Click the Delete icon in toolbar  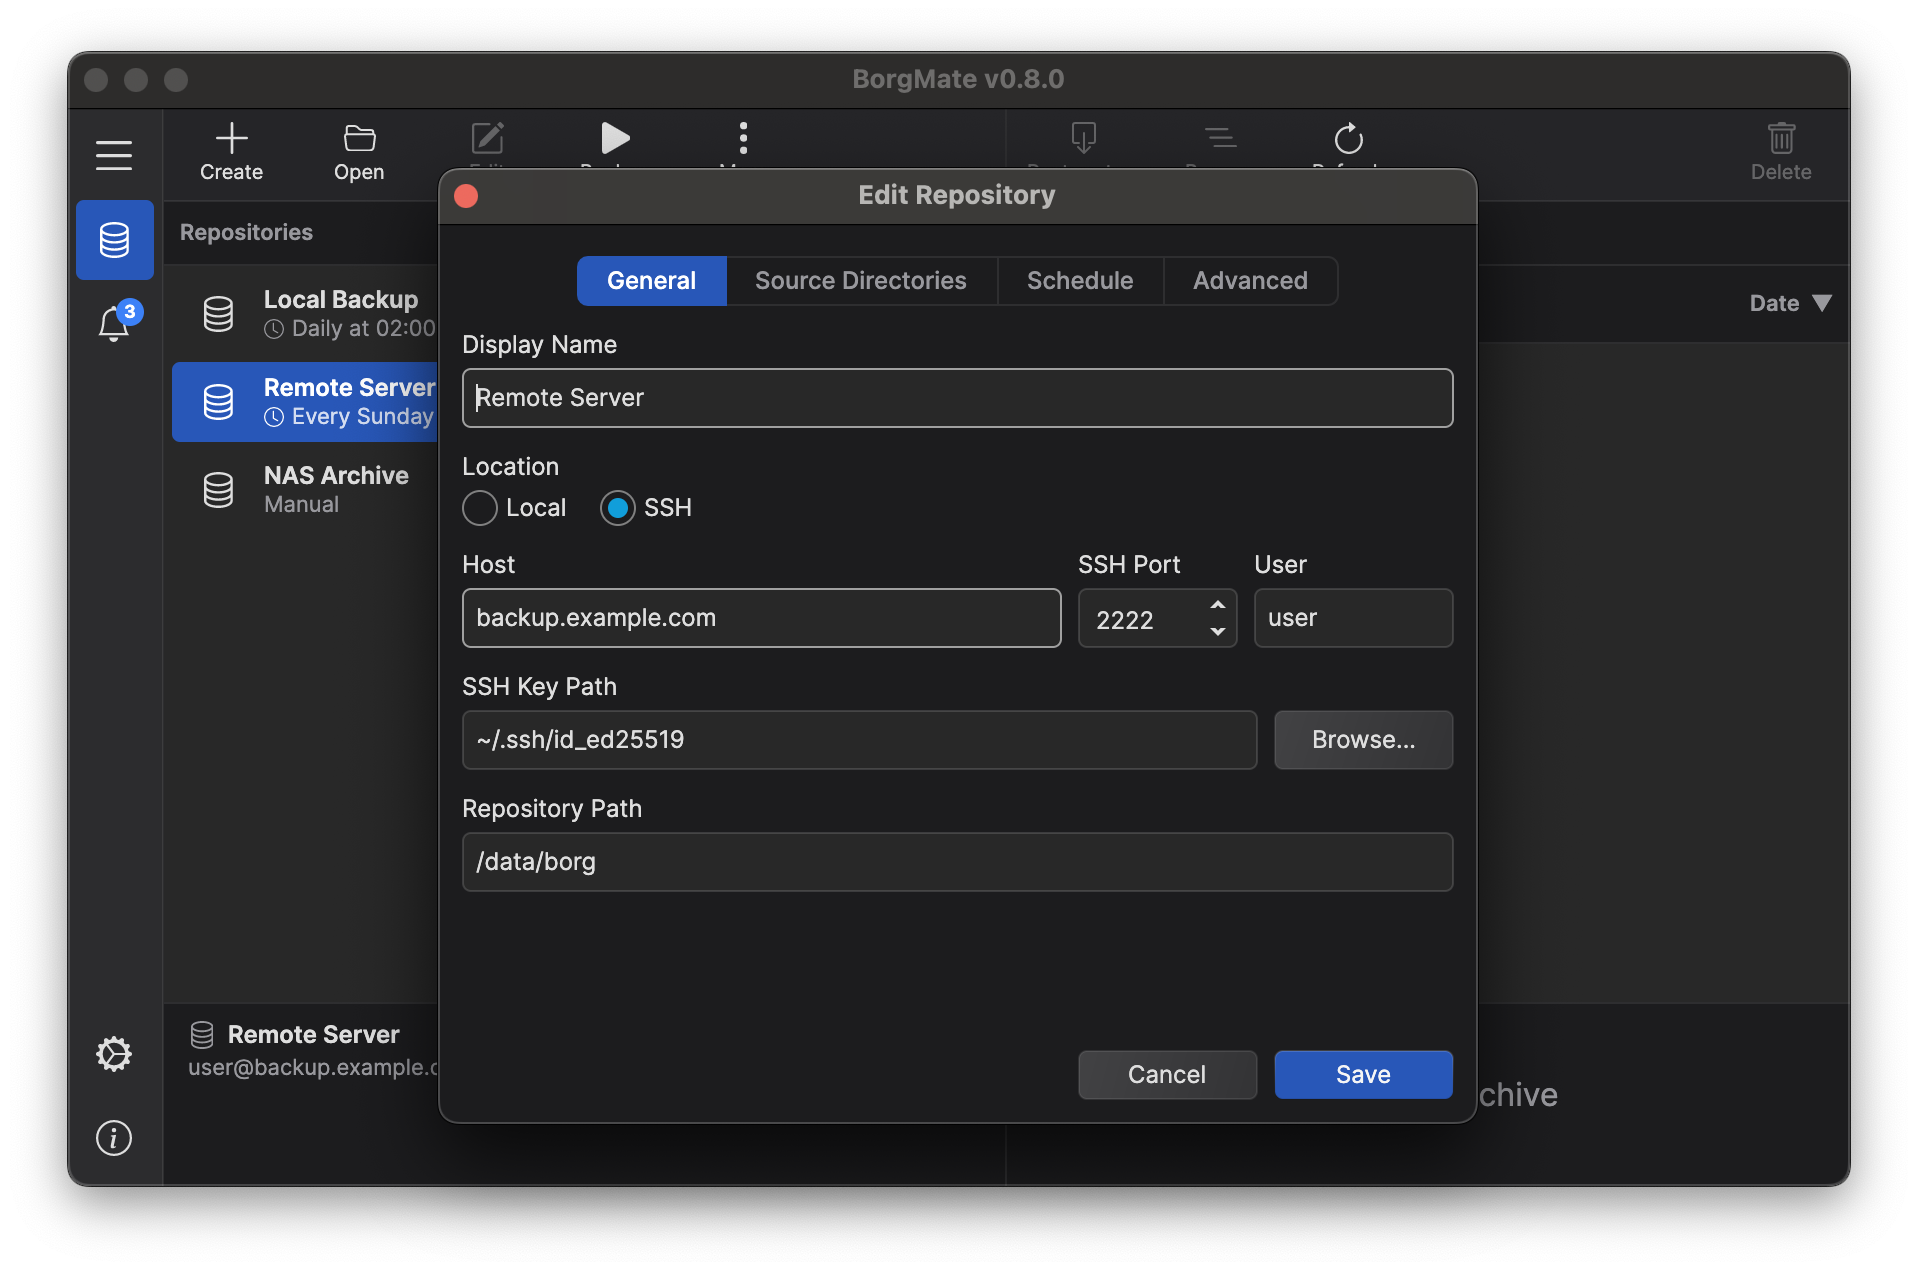pos(1781,140)
